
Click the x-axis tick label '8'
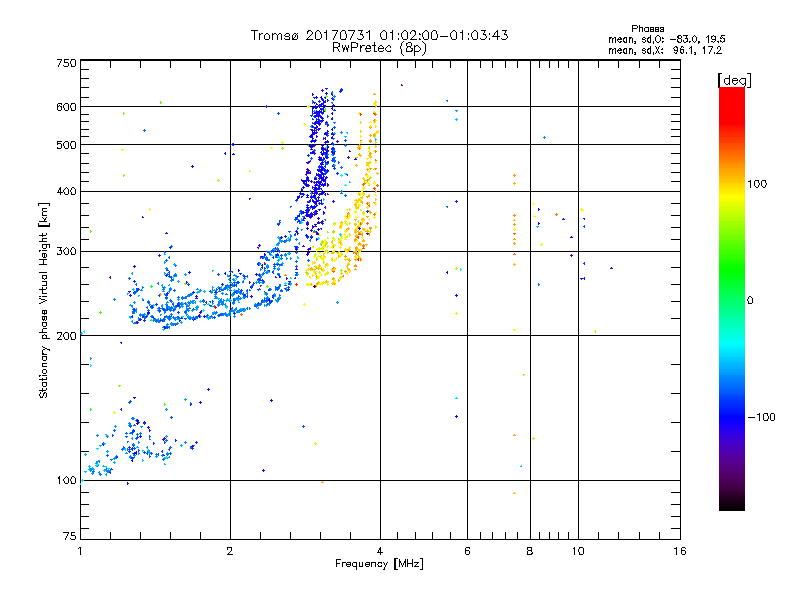tap(530, 551)
